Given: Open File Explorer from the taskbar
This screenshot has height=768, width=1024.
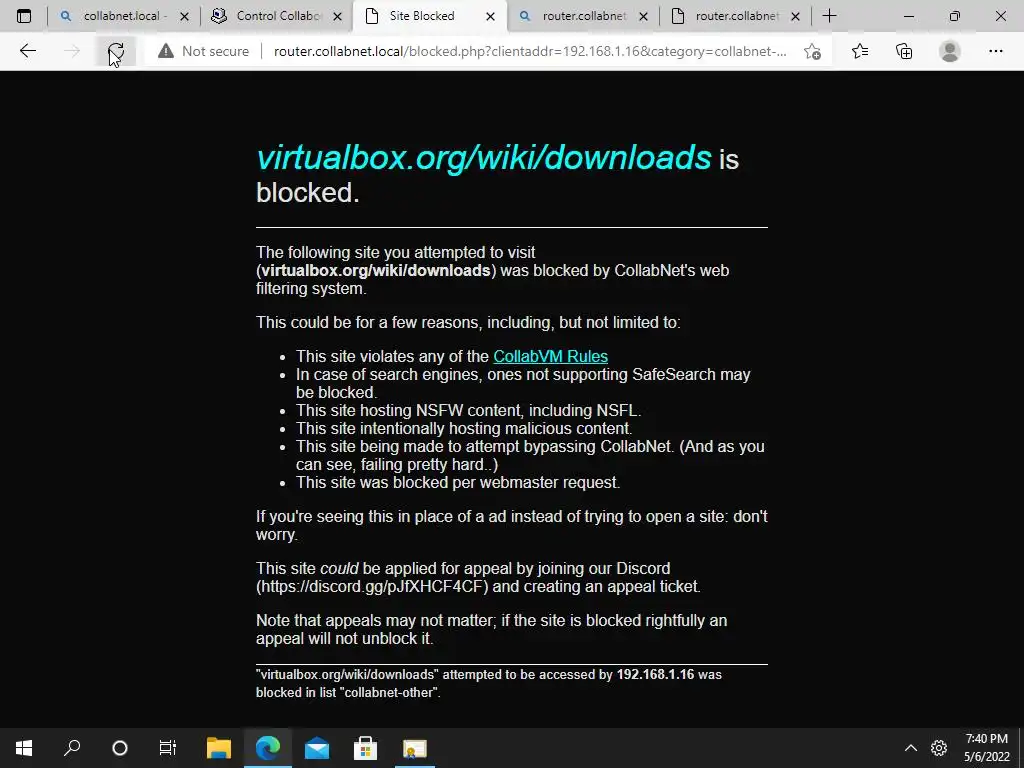Looking at the screenshot, I should point(219,748).
